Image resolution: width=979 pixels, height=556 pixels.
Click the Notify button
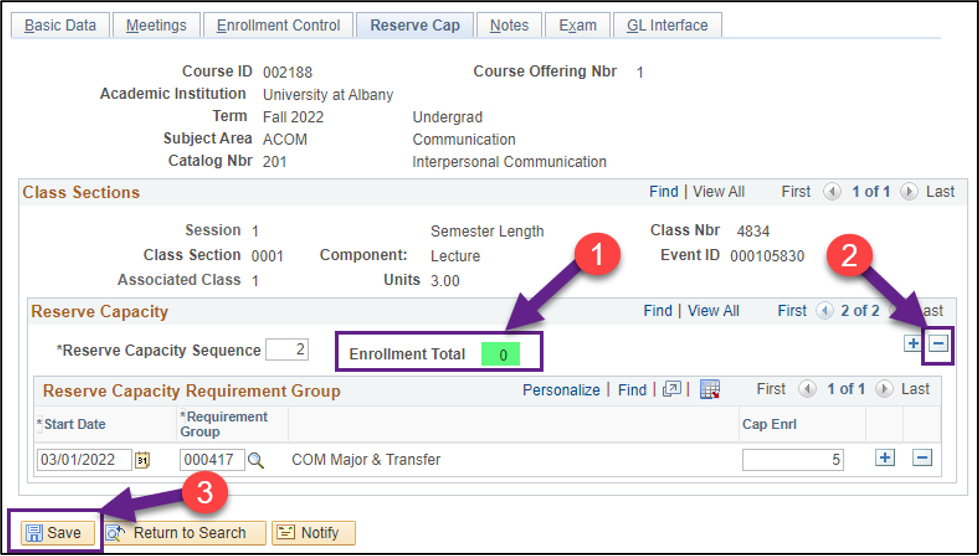(x=313, y=533)
